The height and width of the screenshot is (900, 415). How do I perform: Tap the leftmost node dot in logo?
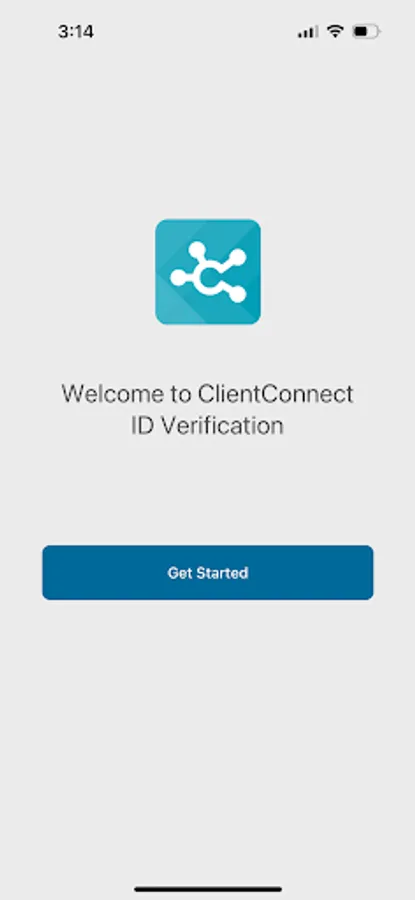point(179,277)
